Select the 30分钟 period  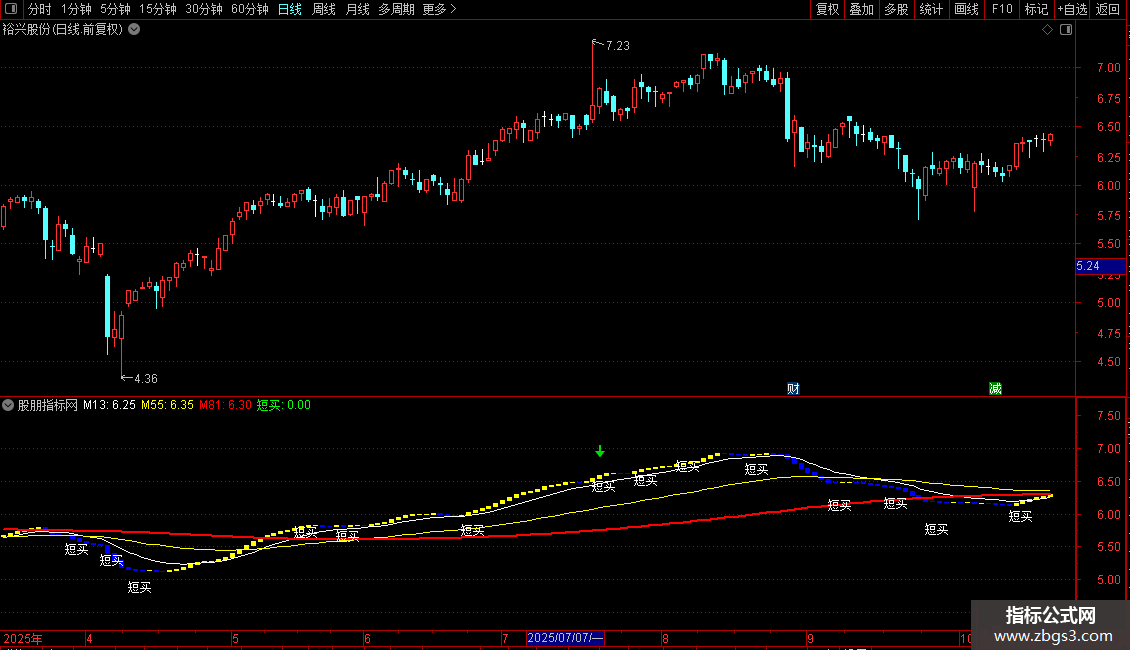coord(204,9)
